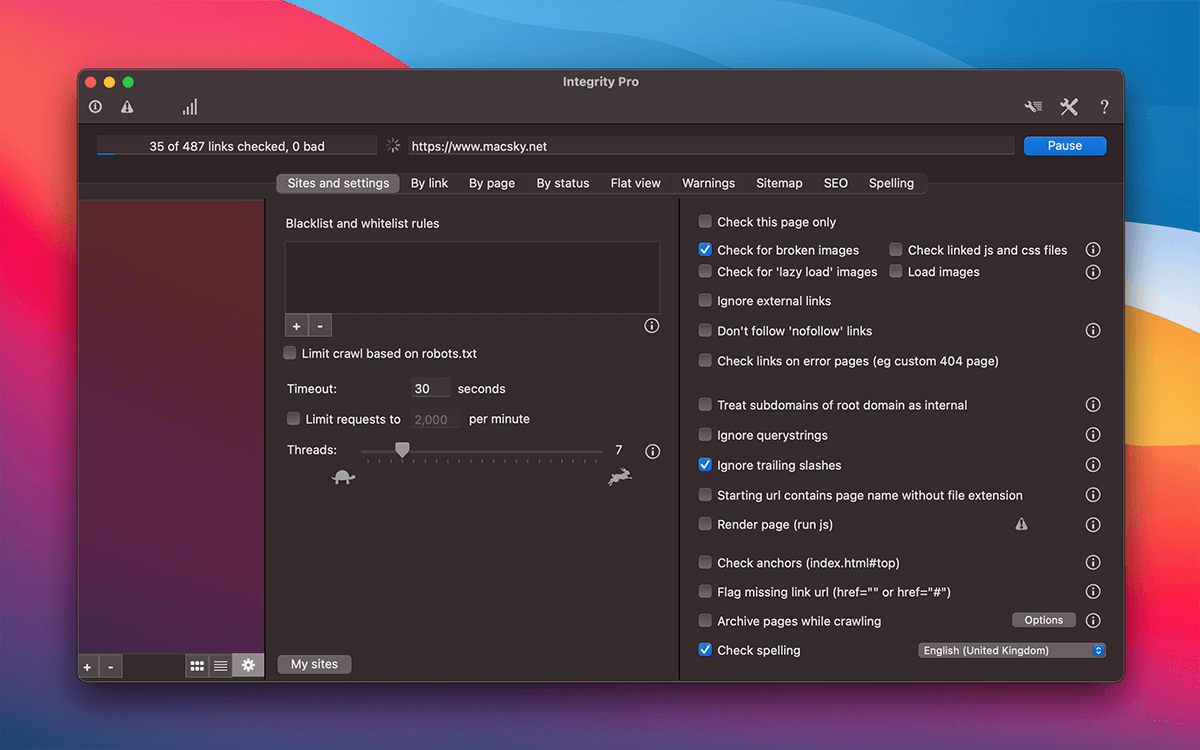Switch the sites panel to list view
The width and height of the screenshot is (1200, 750).
[x=221, y=666]
